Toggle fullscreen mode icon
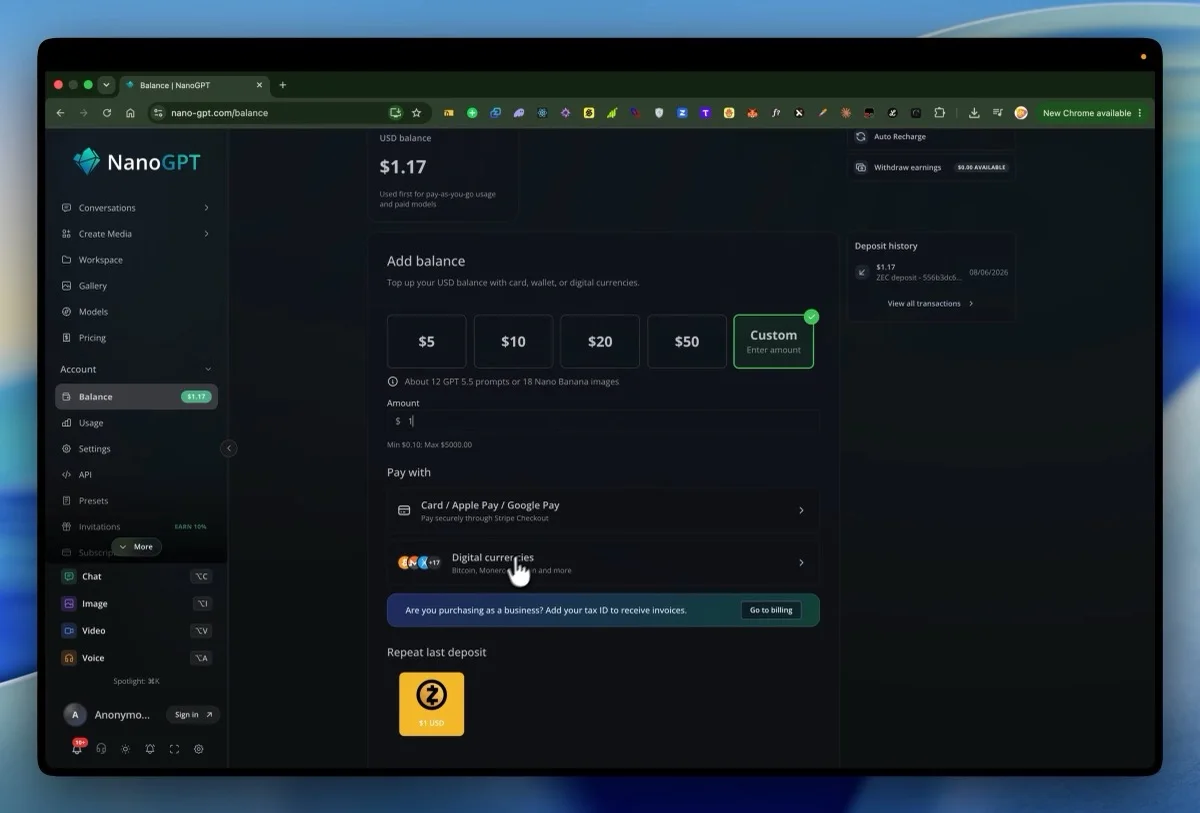 (x=174, y=749)
